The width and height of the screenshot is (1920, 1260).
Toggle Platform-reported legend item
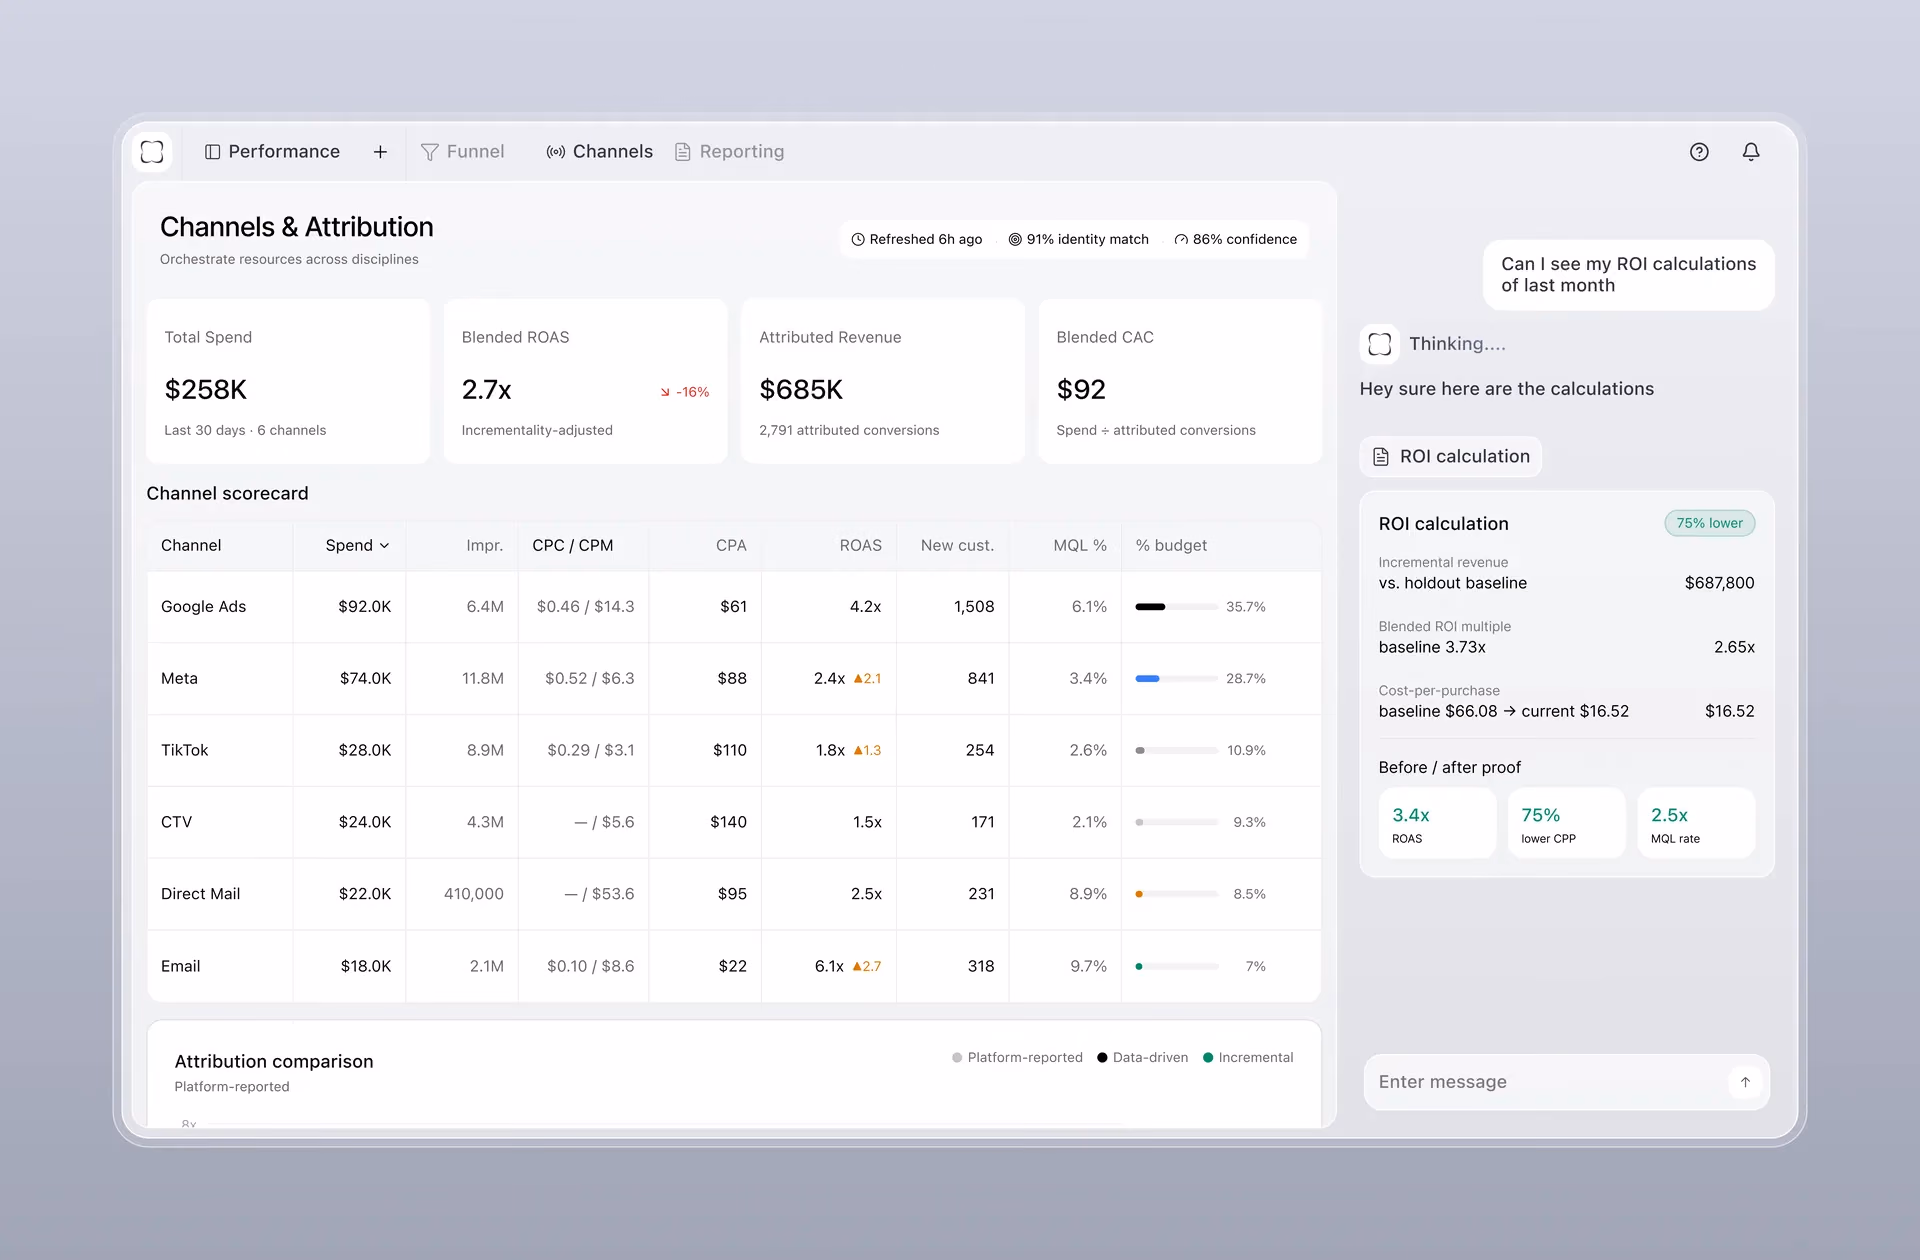1017,1058
